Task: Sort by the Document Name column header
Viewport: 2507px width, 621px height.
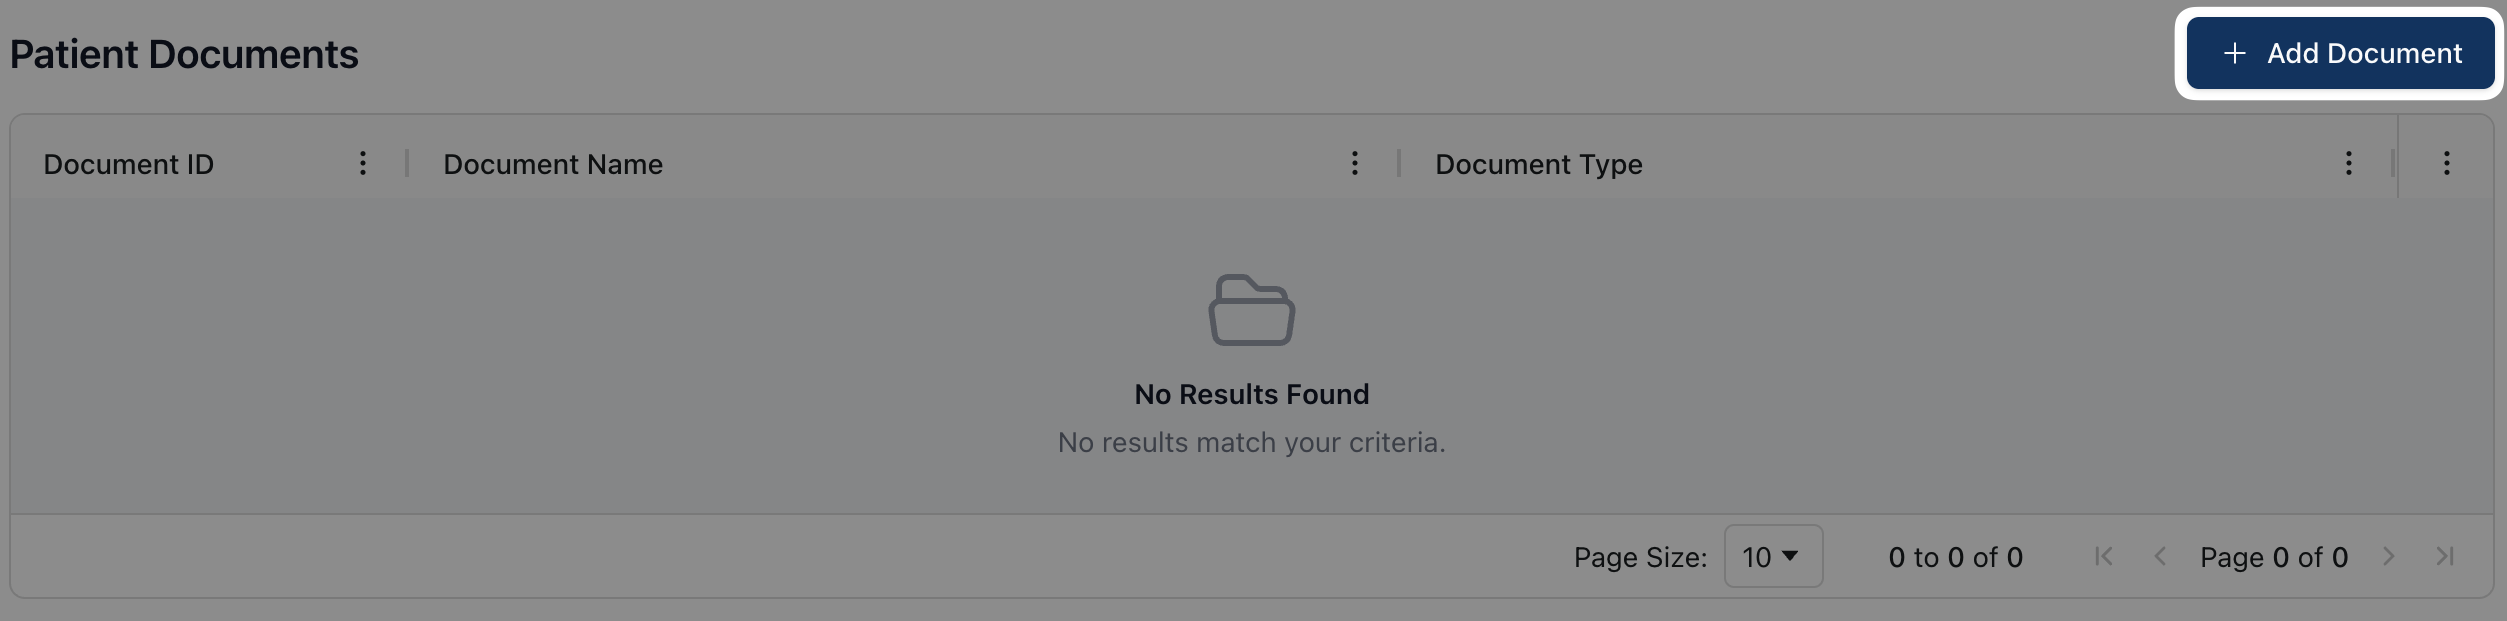Action: [553, 164]
